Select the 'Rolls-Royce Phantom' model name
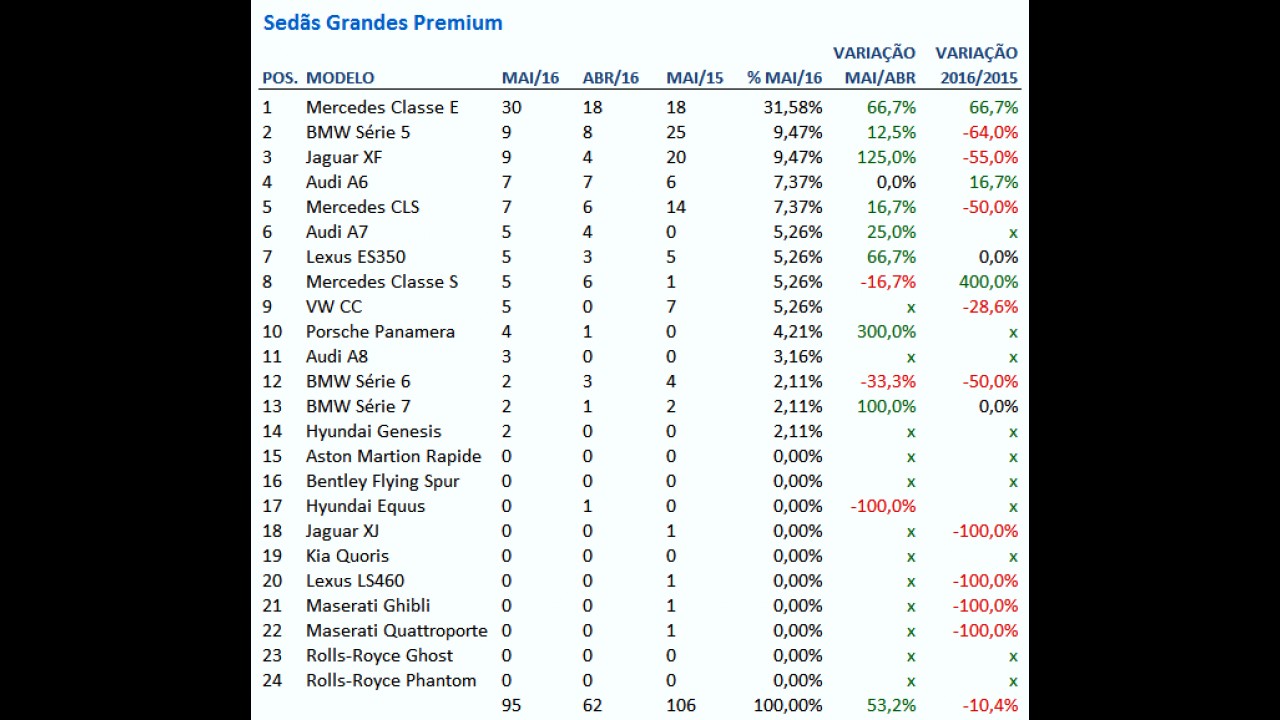This screenshot has height=720, width=1280. [x=391, y=681]
